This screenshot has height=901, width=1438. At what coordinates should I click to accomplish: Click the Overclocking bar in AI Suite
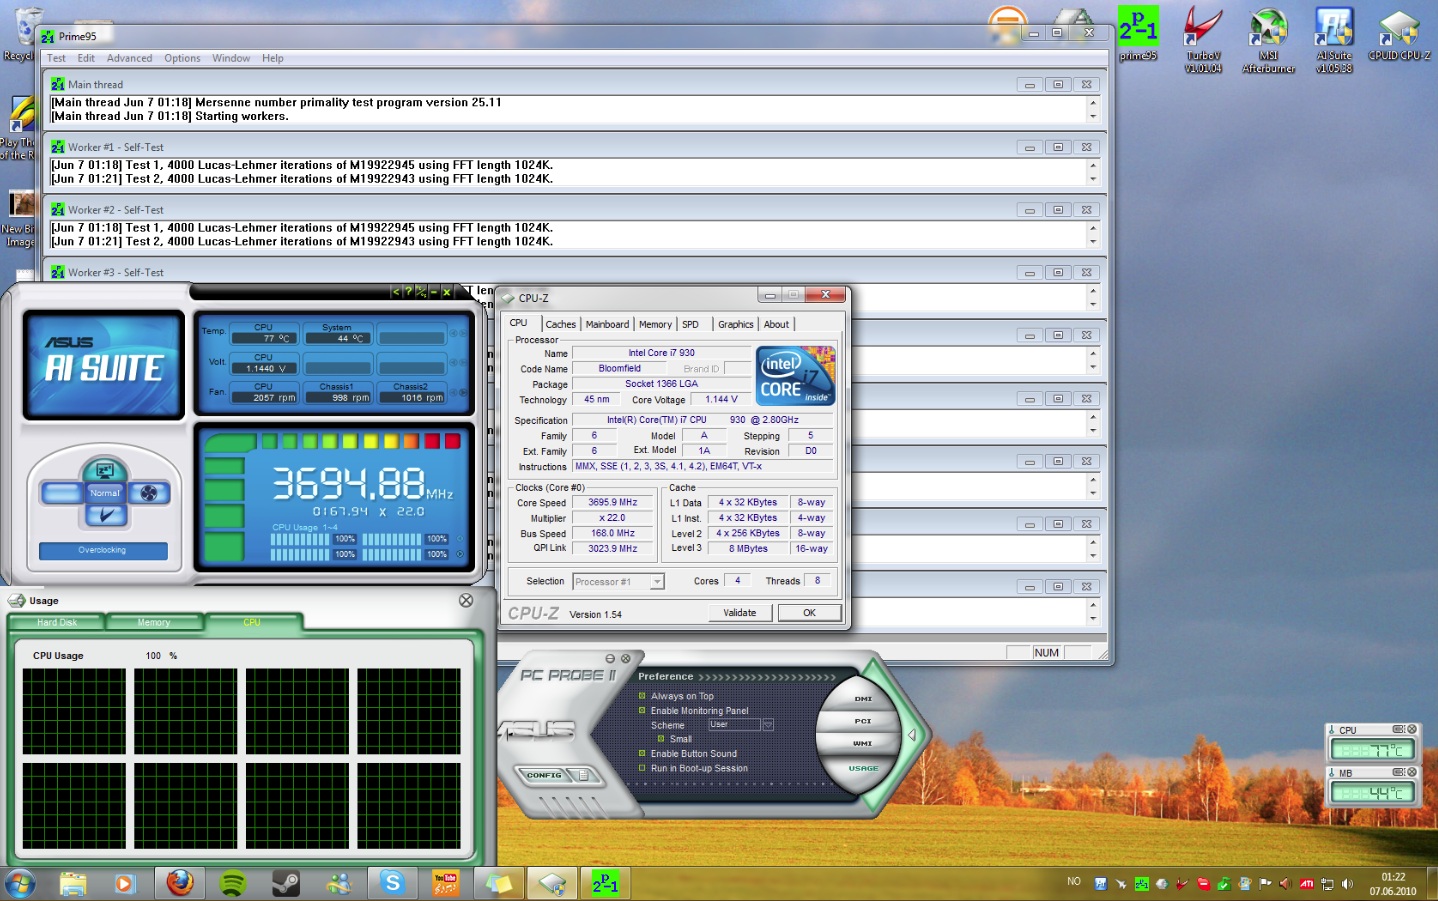pyautogui.click(x=103, y=550)
